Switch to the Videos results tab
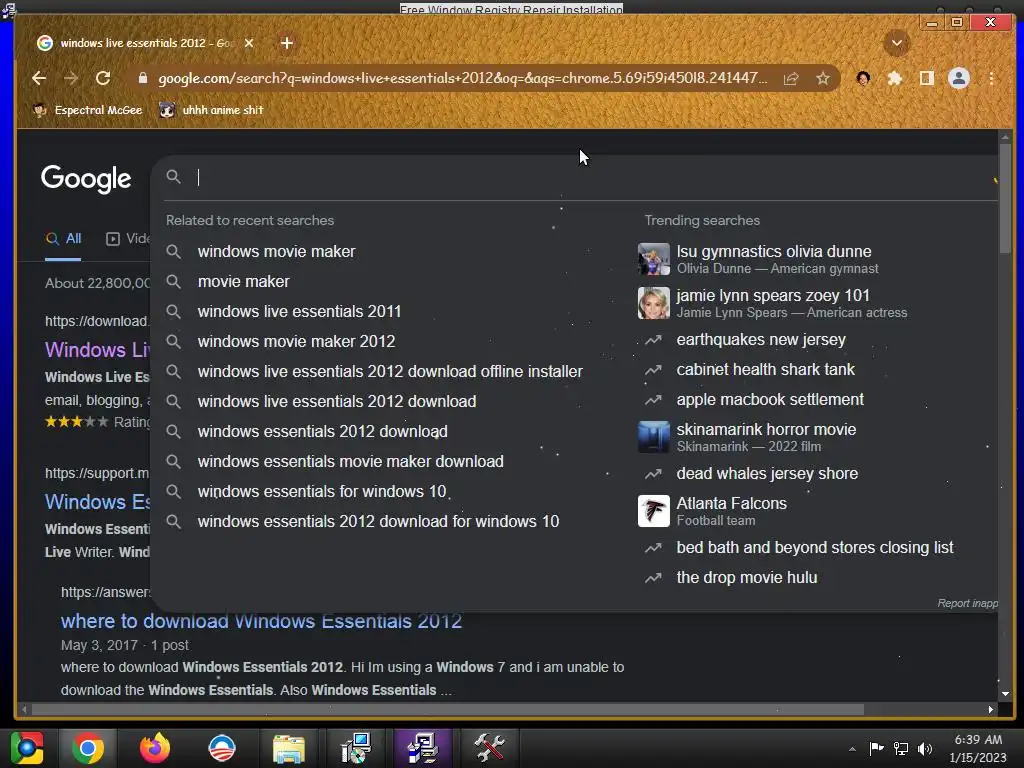1024x768 pixels. (x=128, y=239)
